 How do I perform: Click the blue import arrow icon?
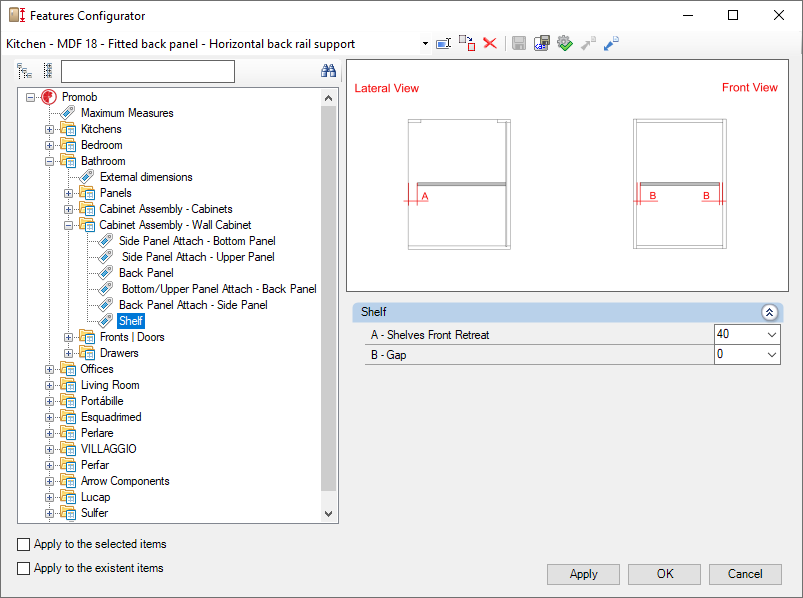coord(611,44)
